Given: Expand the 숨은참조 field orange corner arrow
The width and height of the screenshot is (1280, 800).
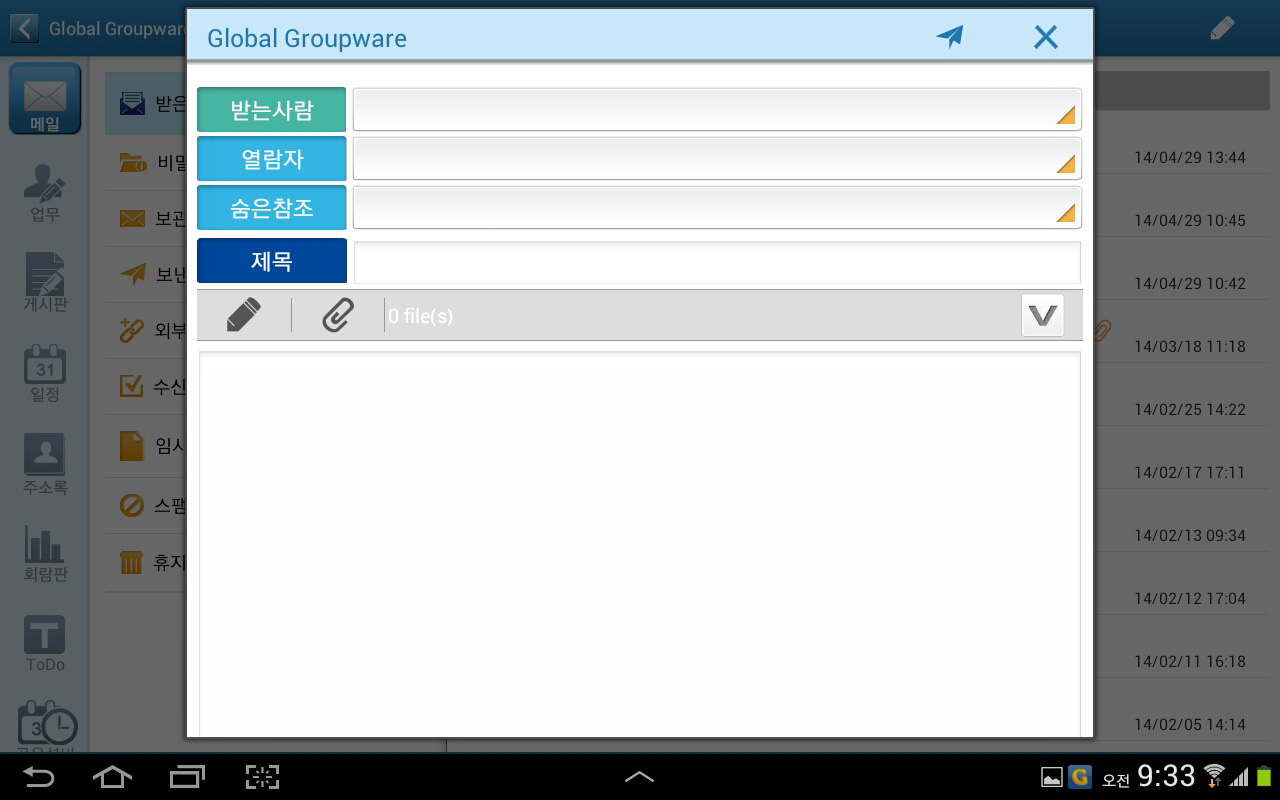Looking at the screenshot, I should pyautogui.click(x=1066, y=213).
